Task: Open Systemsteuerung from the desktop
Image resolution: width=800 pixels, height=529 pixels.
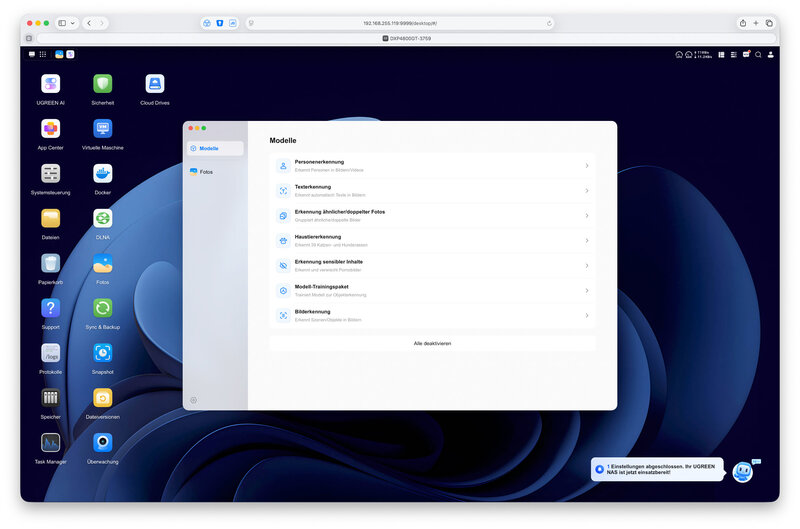Action: (x=51, y=174)
